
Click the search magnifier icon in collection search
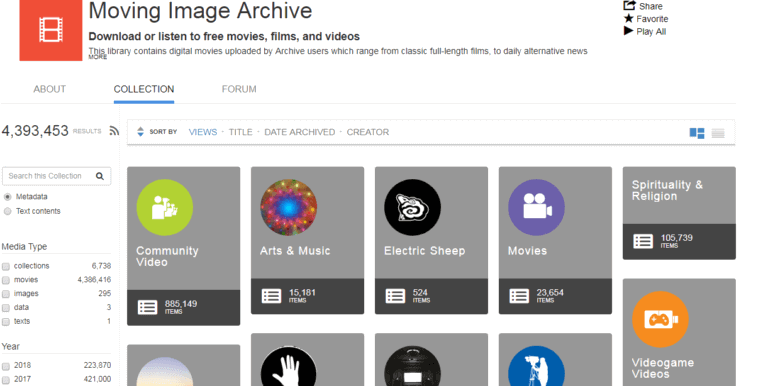click(100, 176)
